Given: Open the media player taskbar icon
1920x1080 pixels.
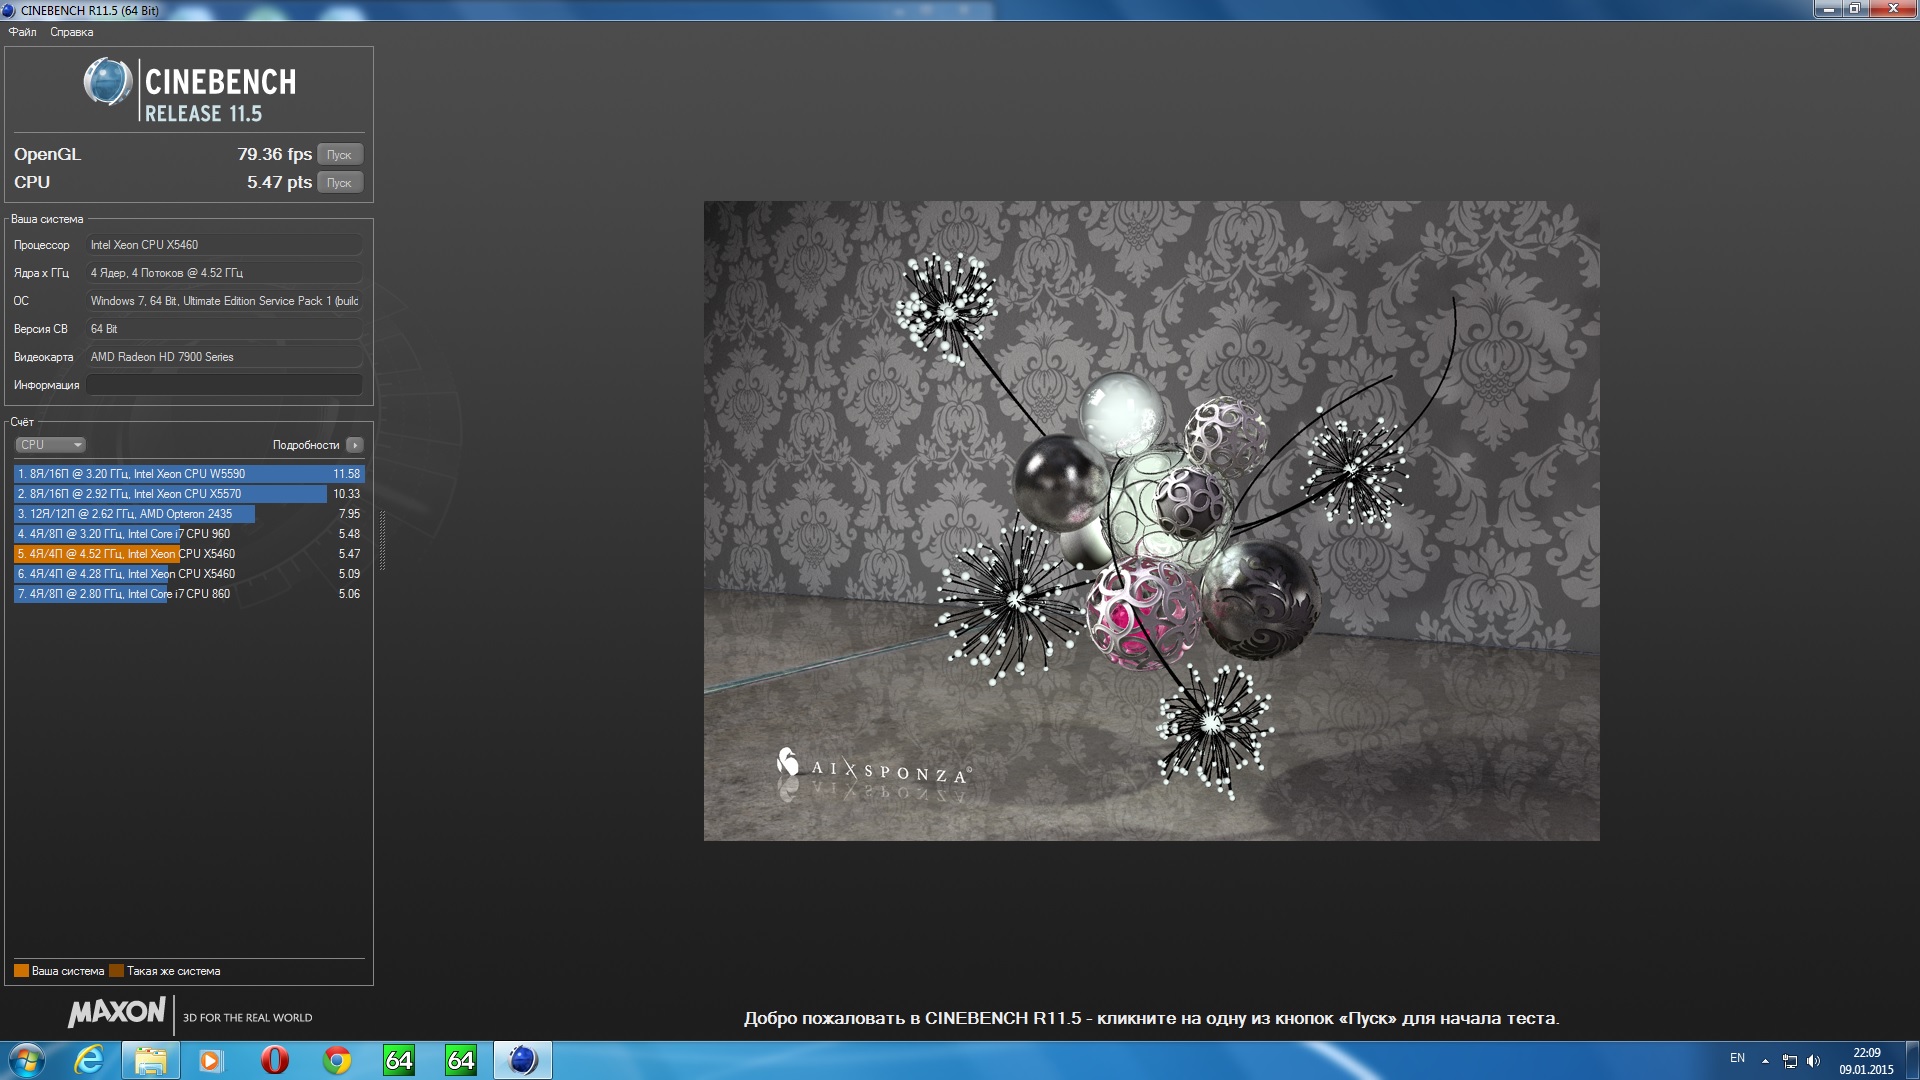Looking at the screenshot, I should pos(211,1060).
